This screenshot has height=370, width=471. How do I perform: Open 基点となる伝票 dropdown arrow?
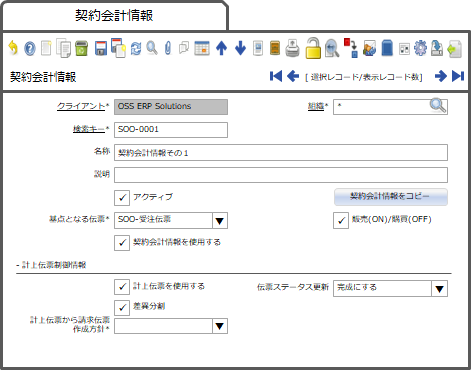pos(220,221)
